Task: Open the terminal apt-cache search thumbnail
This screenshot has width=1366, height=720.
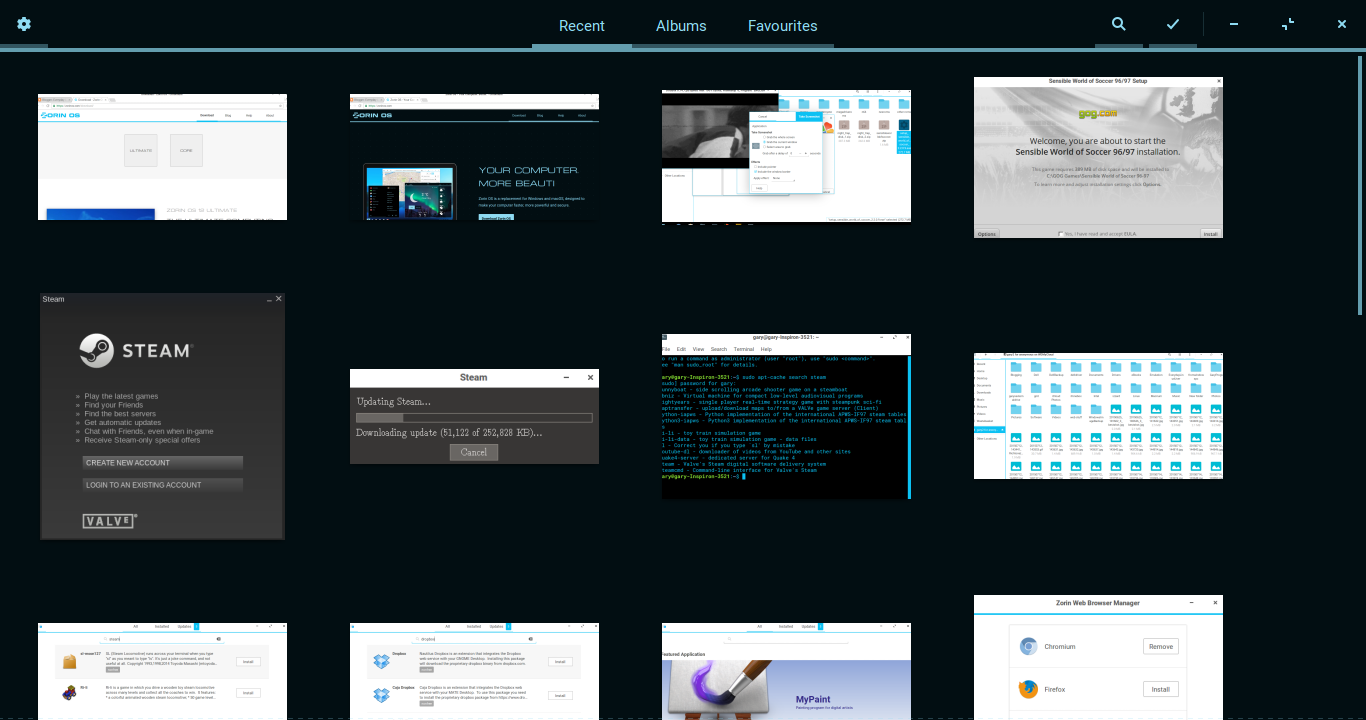Action: [786, 416]
